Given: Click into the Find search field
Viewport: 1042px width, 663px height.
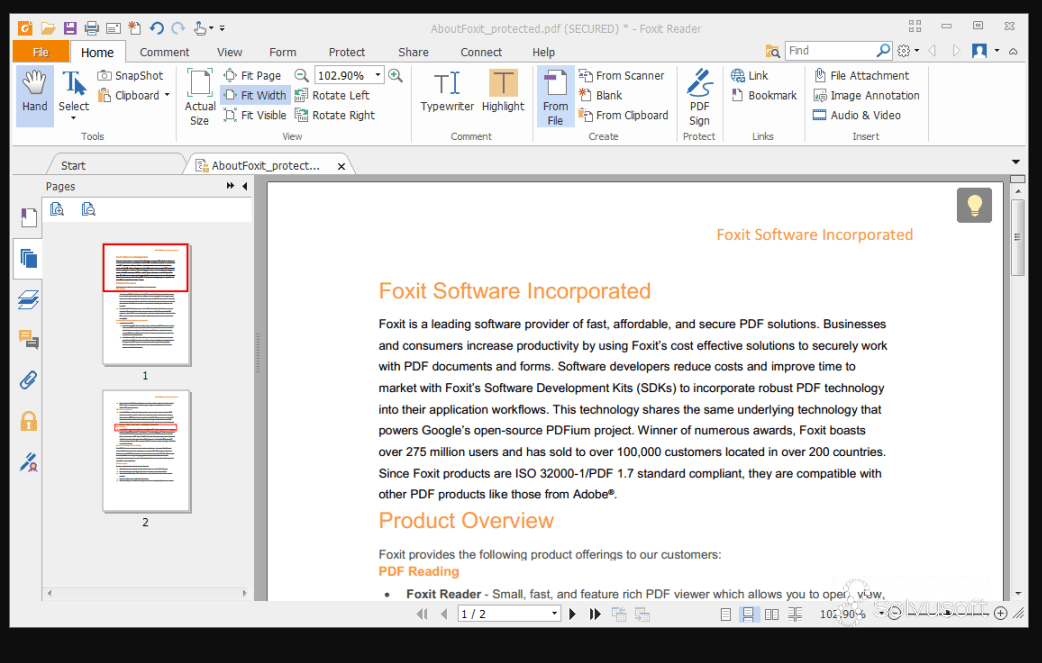Looking at the screenshot, I should coord(831,50).
